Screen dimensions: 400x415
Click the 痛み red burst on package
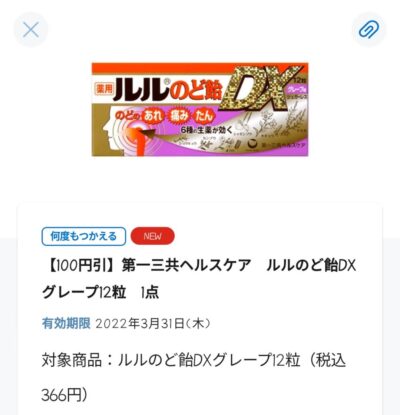click(179, 116)
